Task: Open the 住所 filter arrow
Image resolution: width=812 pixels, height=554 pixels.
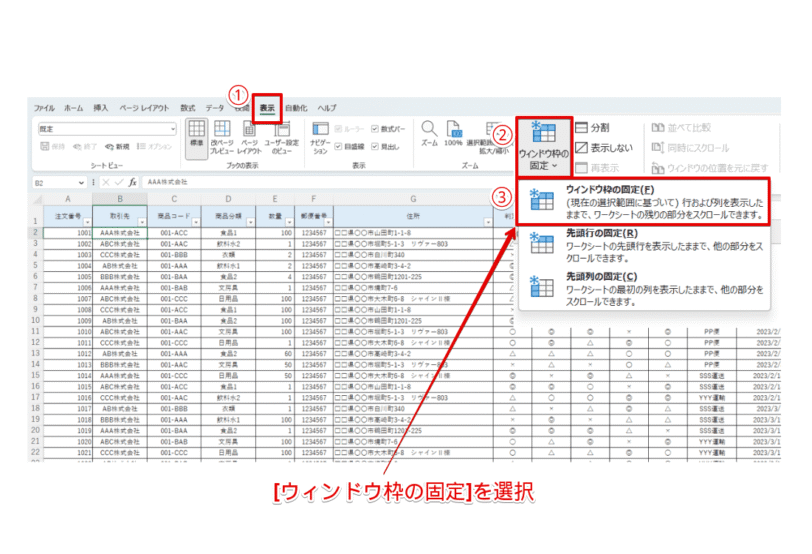Action: coord(488,222)
